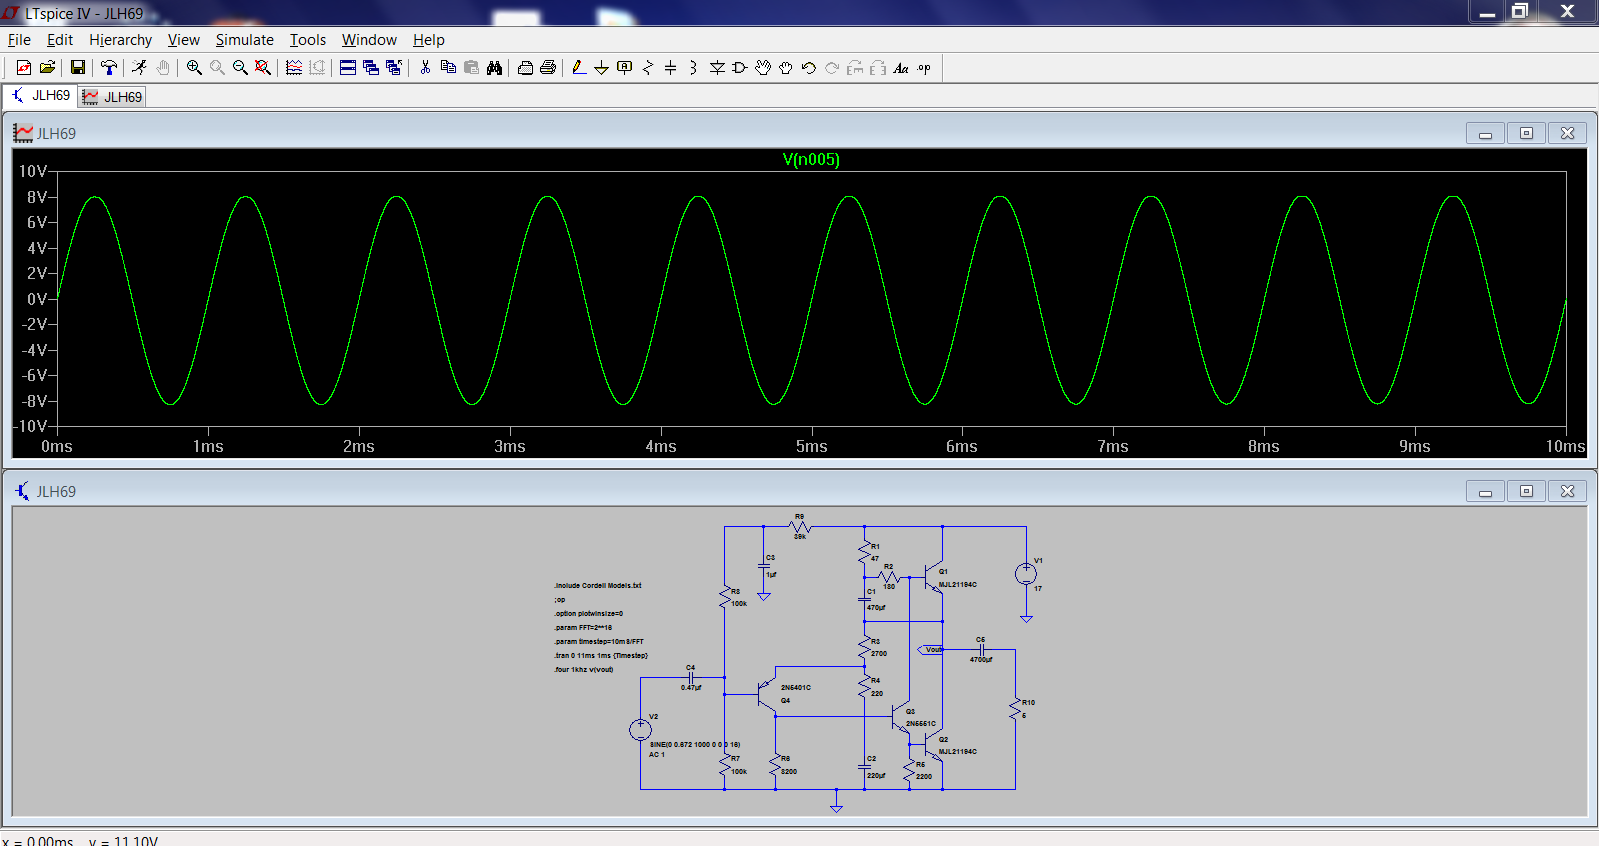Click the V2 sine source symbol
1599x846 pixels.
pyautogui.click(x=640, y=730)
